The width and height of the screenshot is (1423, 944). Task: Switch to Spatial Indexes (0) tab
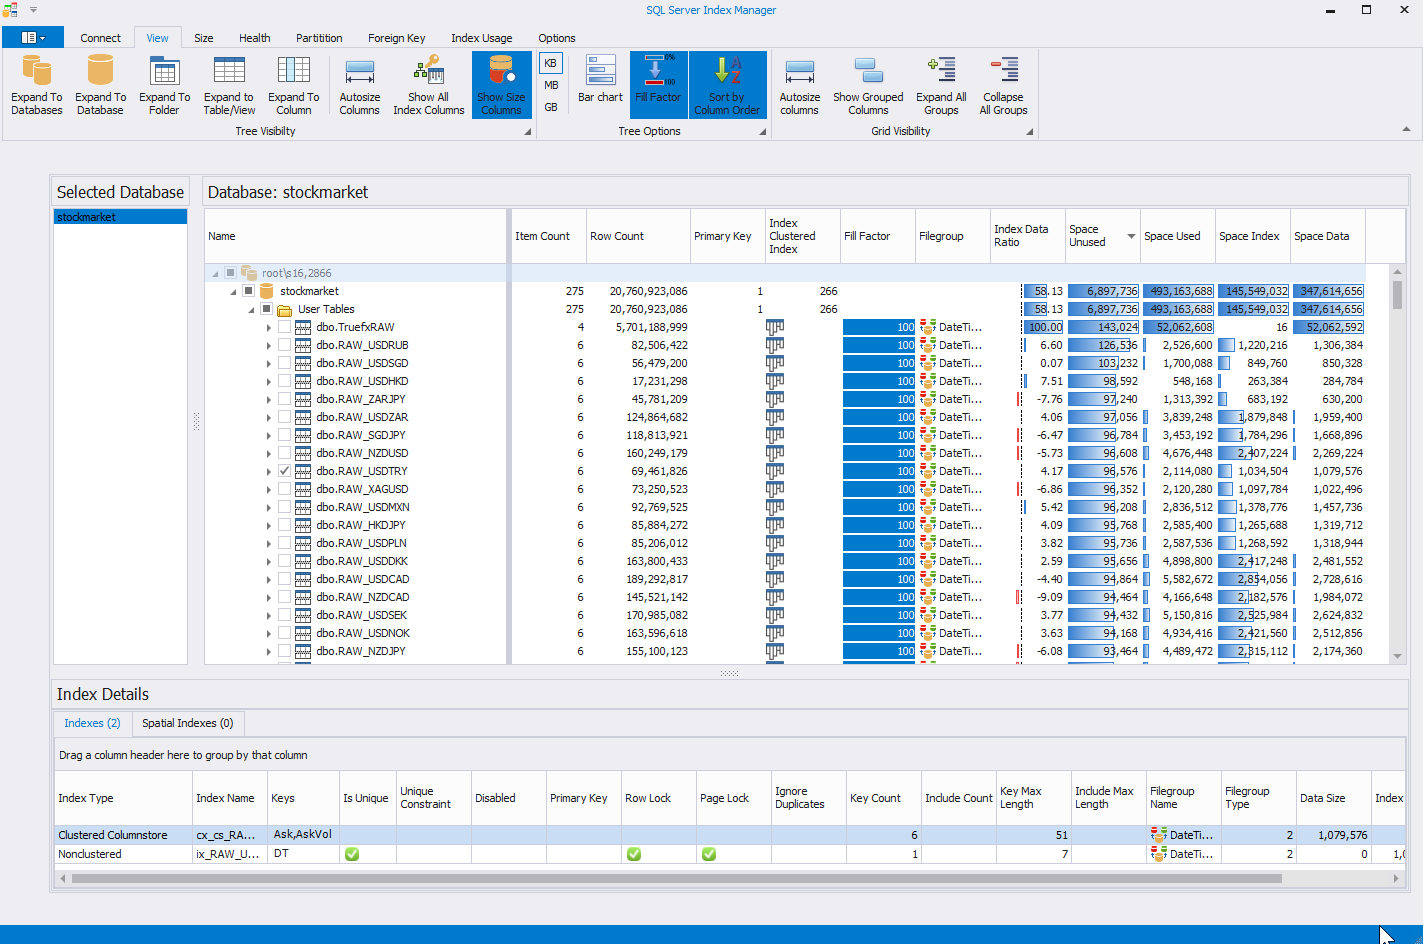(x=187, y=723)
